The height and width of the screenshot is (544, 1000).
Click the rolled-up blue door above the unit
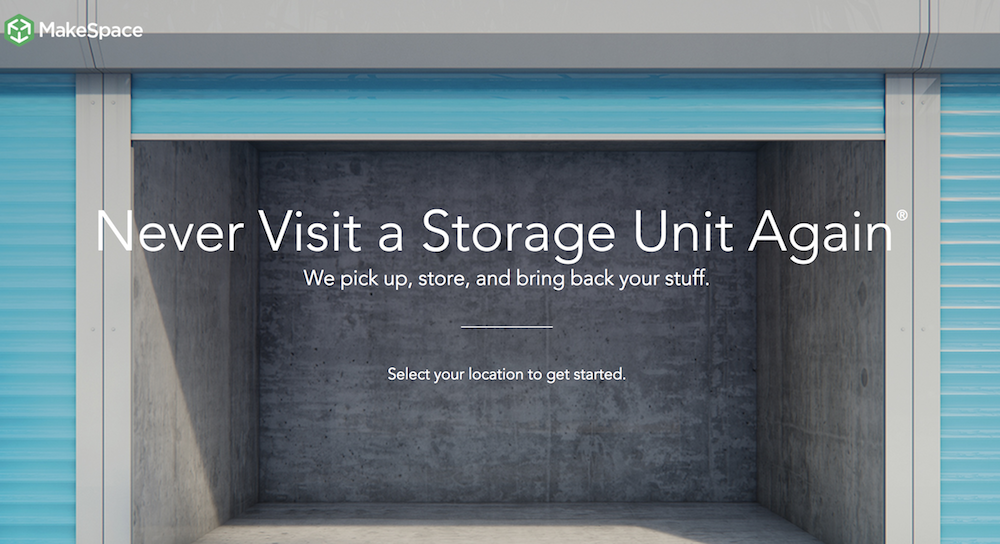click(508, 104)
